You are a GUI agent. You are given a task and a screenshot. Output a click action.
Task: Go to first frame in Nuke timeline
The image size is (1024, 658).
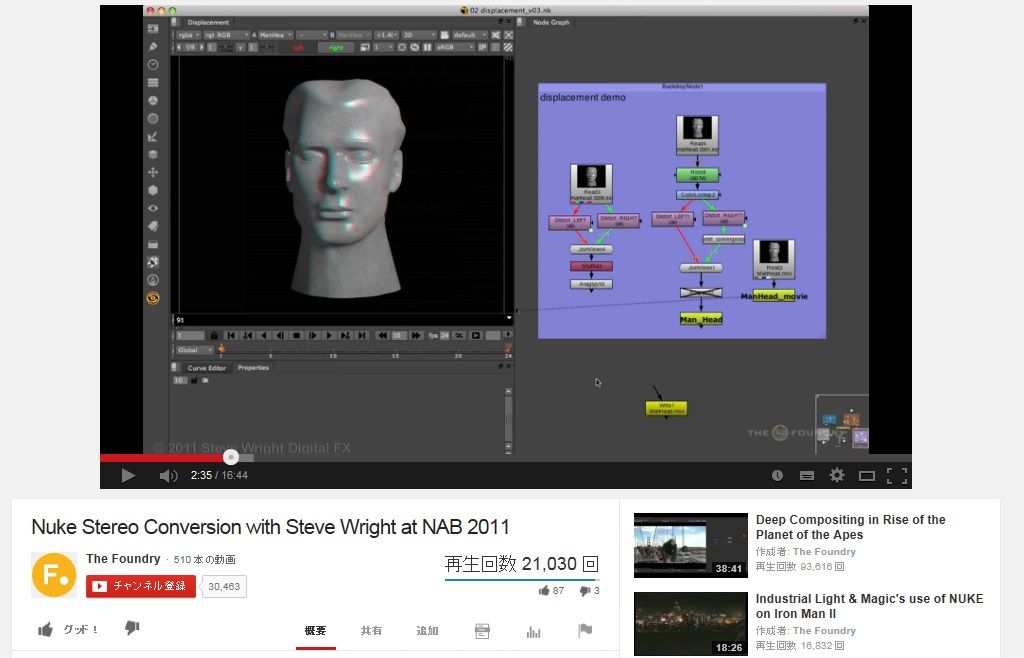231,336
